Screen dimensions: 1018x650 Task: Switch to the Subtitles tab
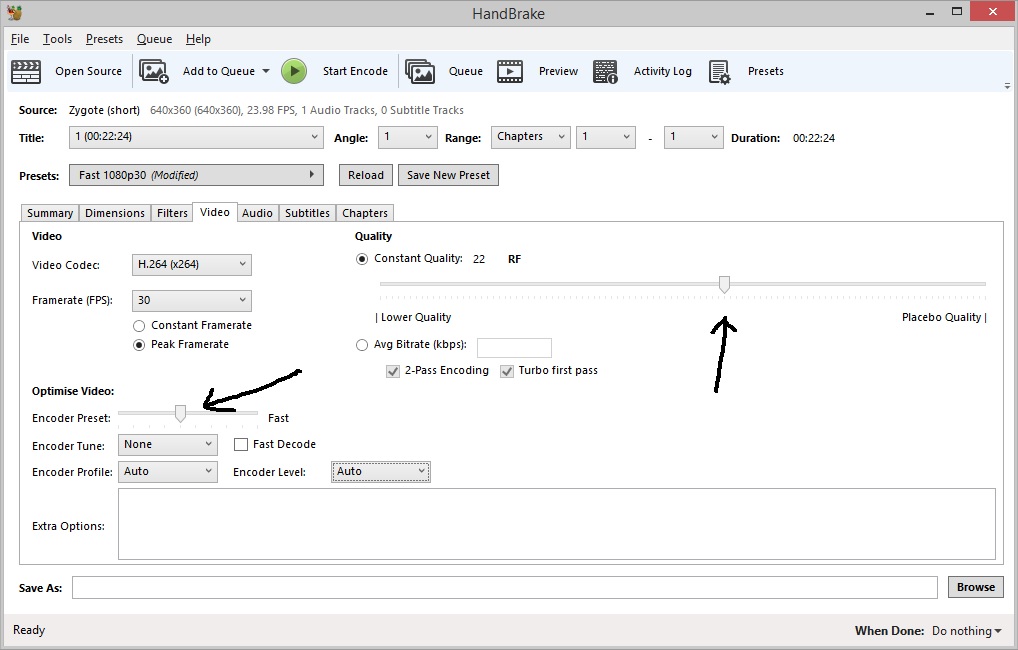307,213
